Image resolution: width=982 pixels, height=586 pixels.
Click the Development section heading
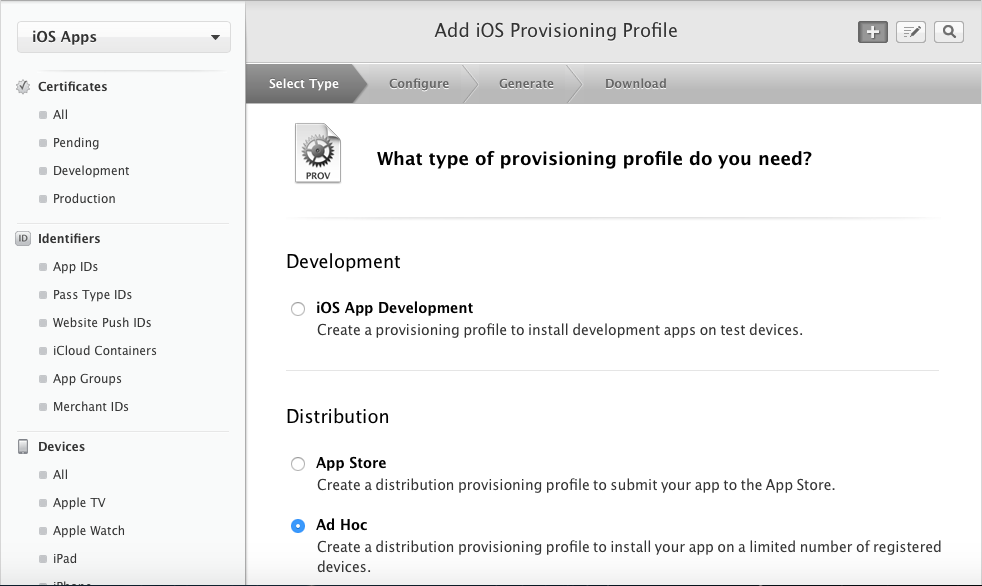click(343, 262)
